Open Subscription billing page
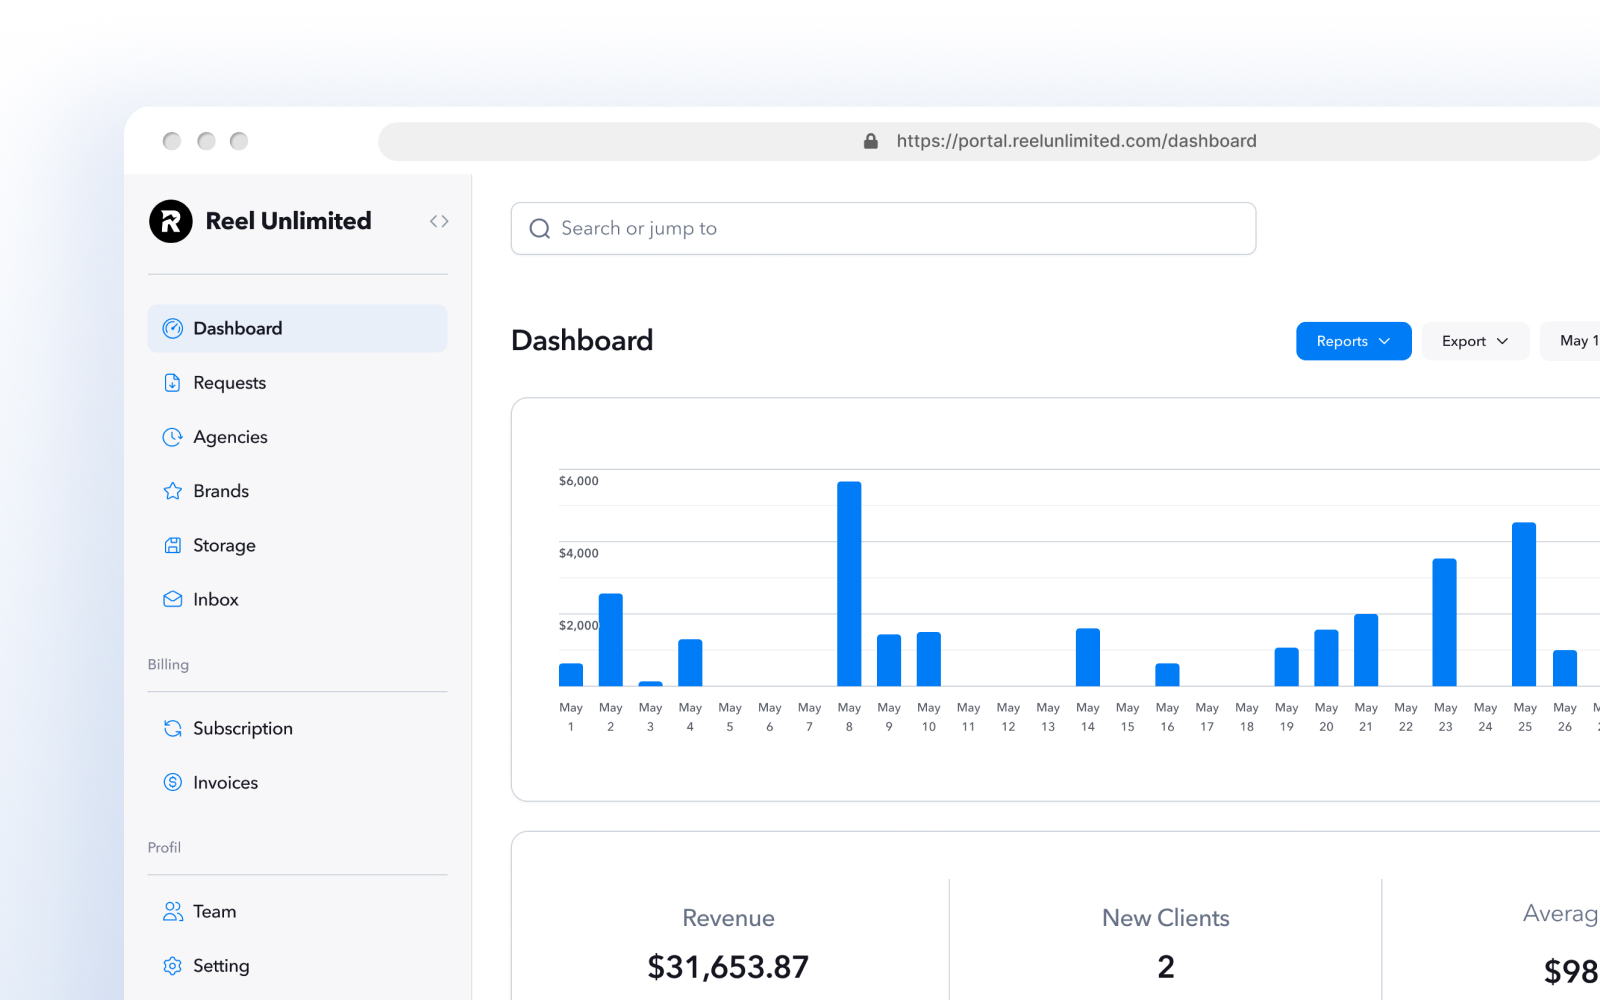 click(297, 728)
